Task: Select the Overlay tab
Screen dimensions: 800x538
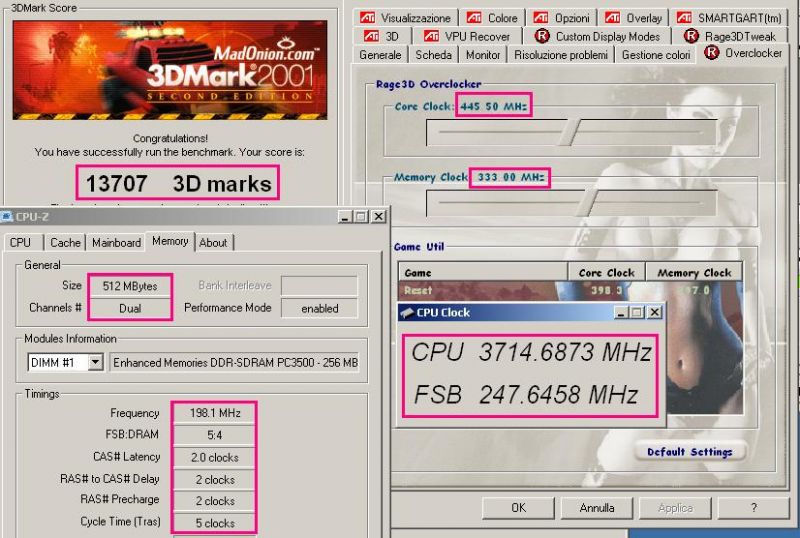Action: pyautogui.click(x=633, y=18)
